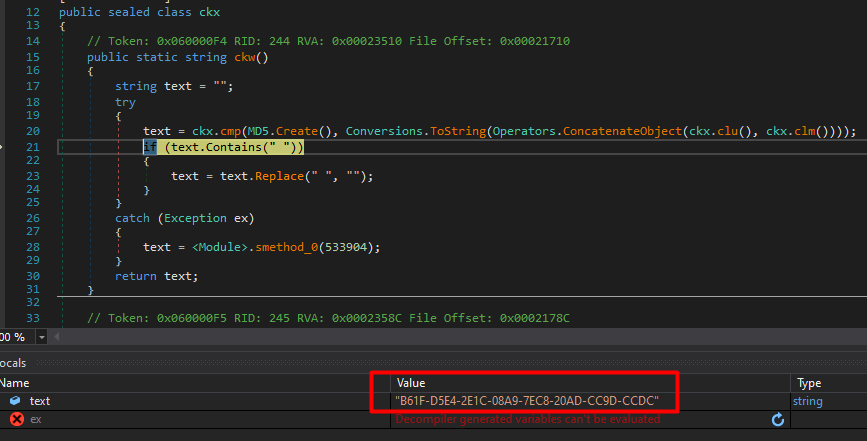Click the RVA 0x0002358C value
This screenshot has height=441, width=867.
click(367, 318)
